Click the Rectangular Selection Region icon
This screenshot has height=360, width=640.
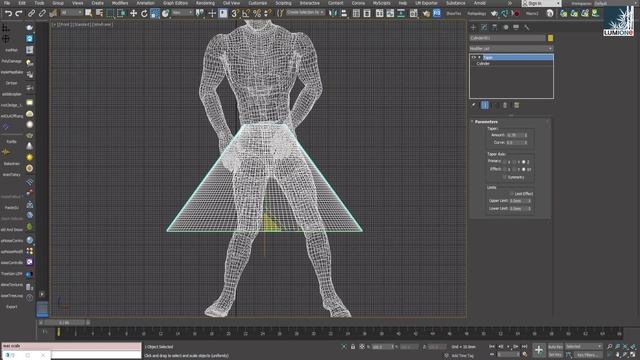[110, 13]
